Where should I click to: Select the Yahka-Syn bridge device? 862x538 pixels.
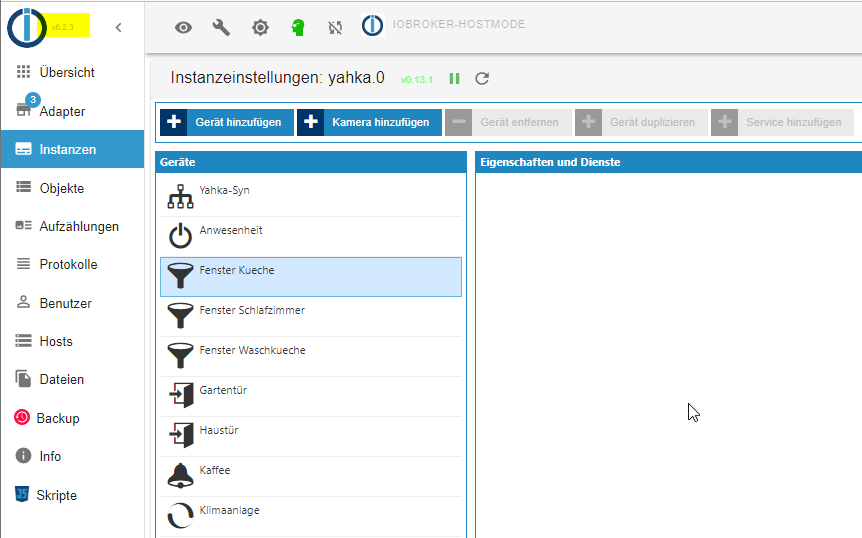tap(311, 197)
